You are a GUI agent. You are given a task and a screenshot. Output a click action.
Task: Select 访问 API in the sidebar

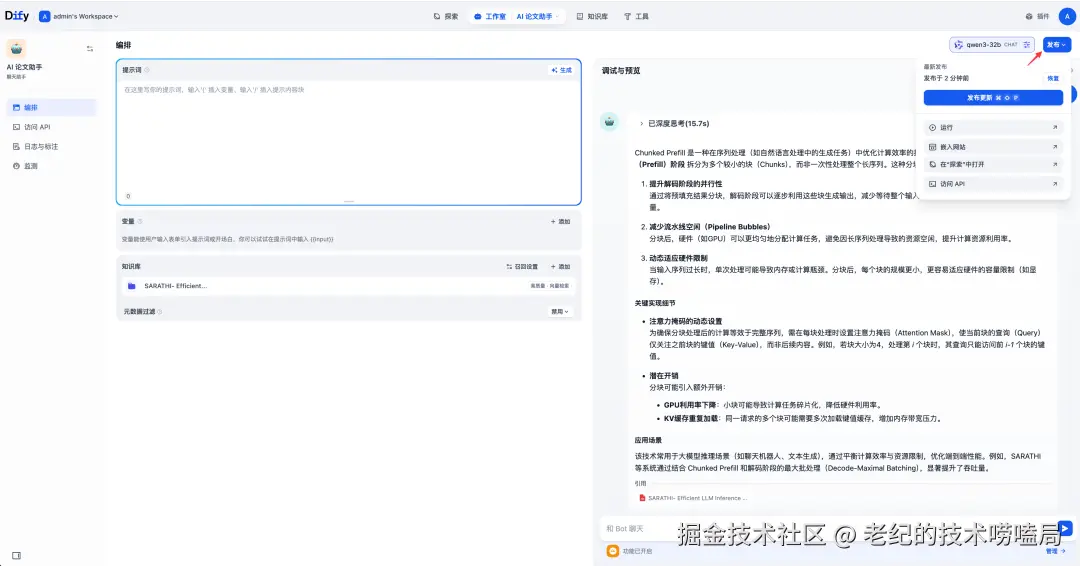[52, 127]
